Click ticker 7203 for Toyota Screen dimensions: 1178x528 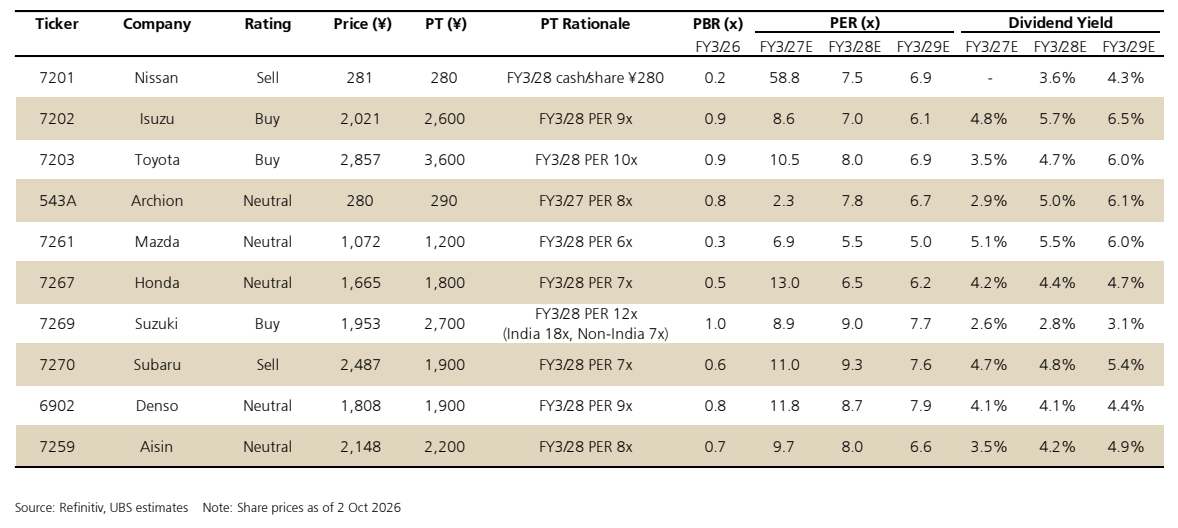(x=56, y=160)
